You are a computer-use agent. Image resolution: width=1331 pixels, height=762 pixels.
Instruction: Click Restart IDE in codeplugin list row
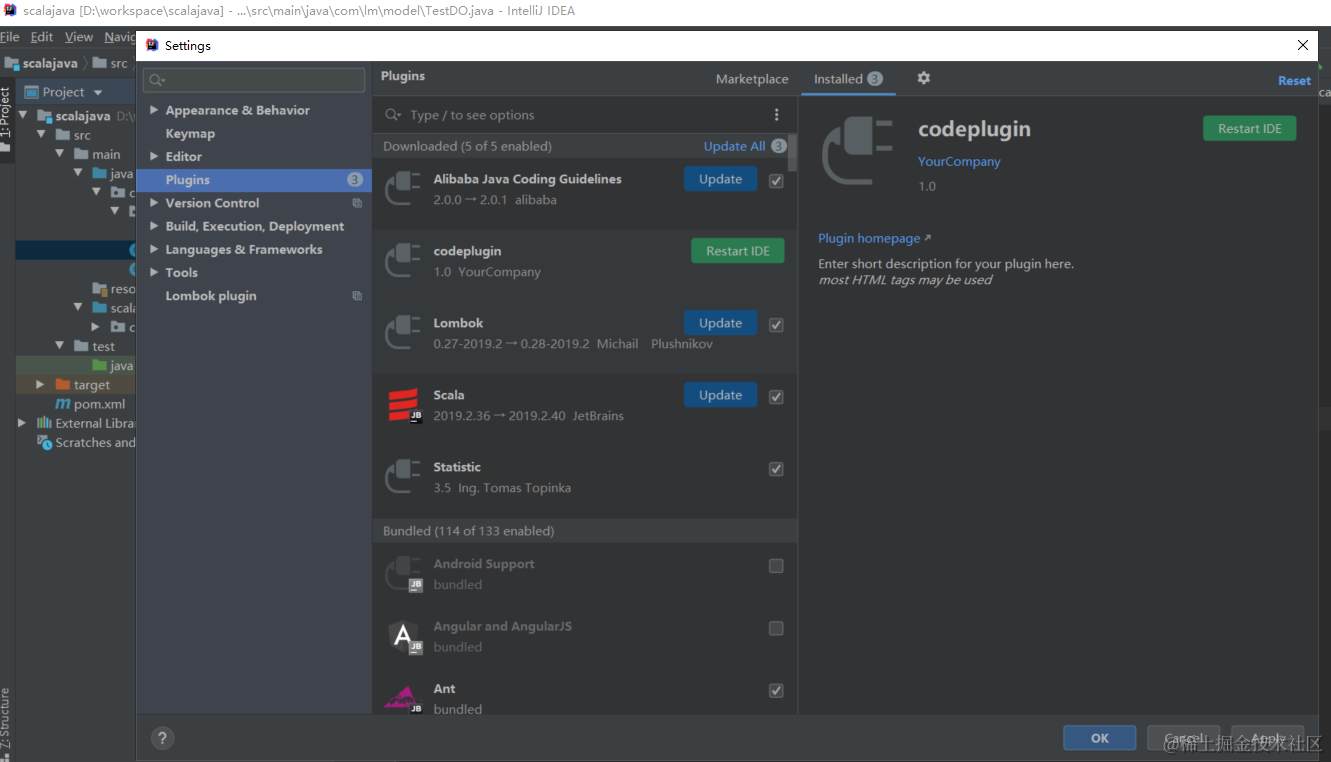click(x=738, y=251)
